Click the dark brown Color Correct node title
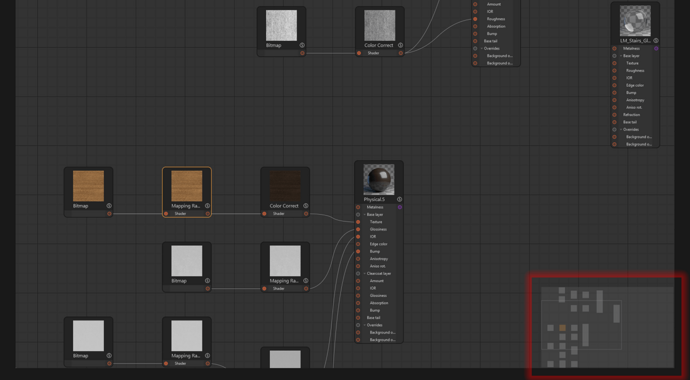690x380 pixels. (284, 206)
